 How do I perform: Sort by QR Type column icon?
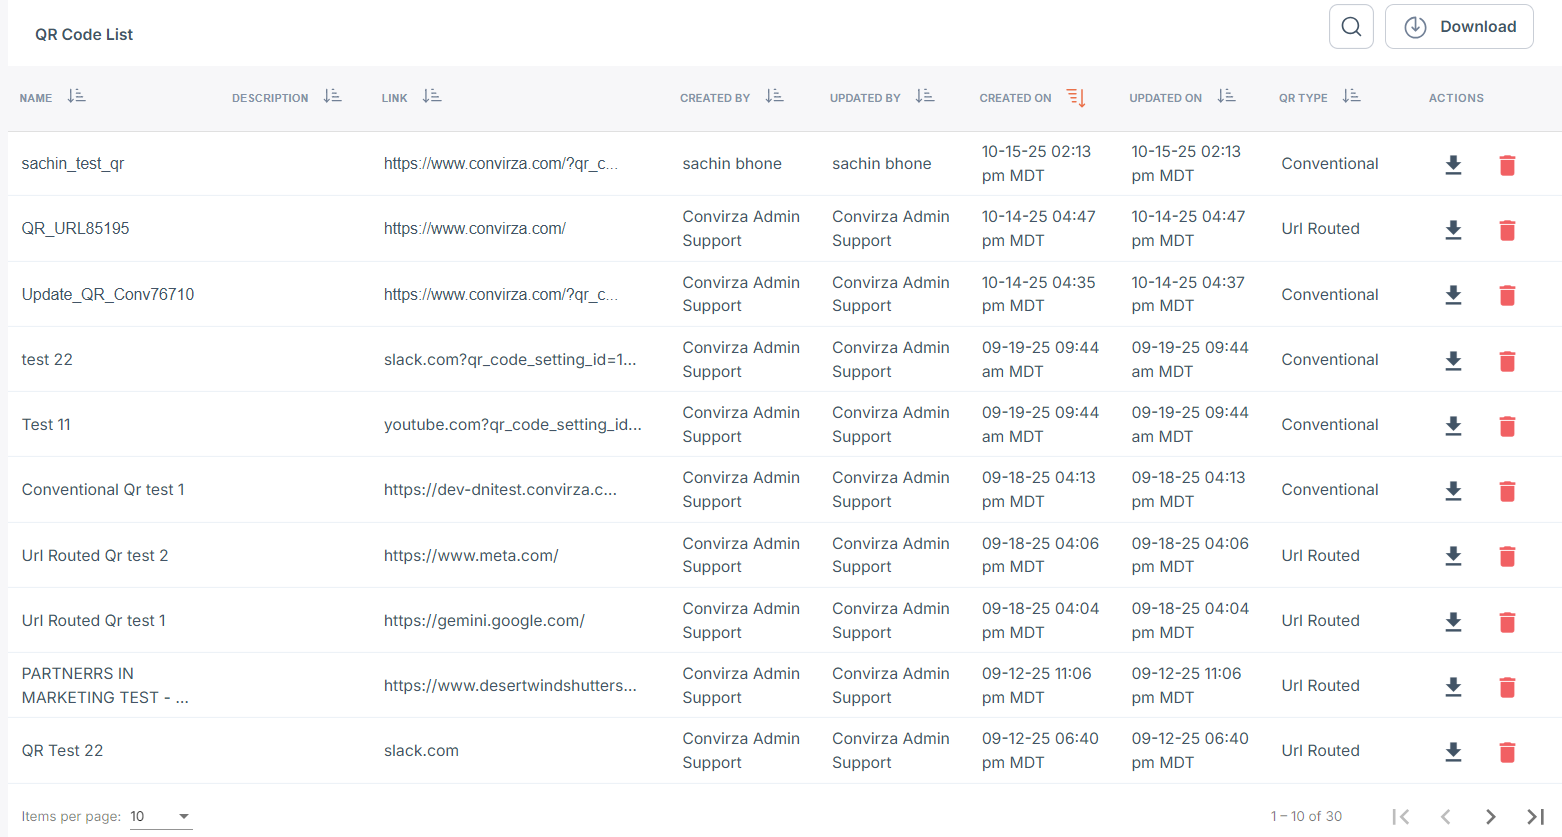(x=1351, y=97)
